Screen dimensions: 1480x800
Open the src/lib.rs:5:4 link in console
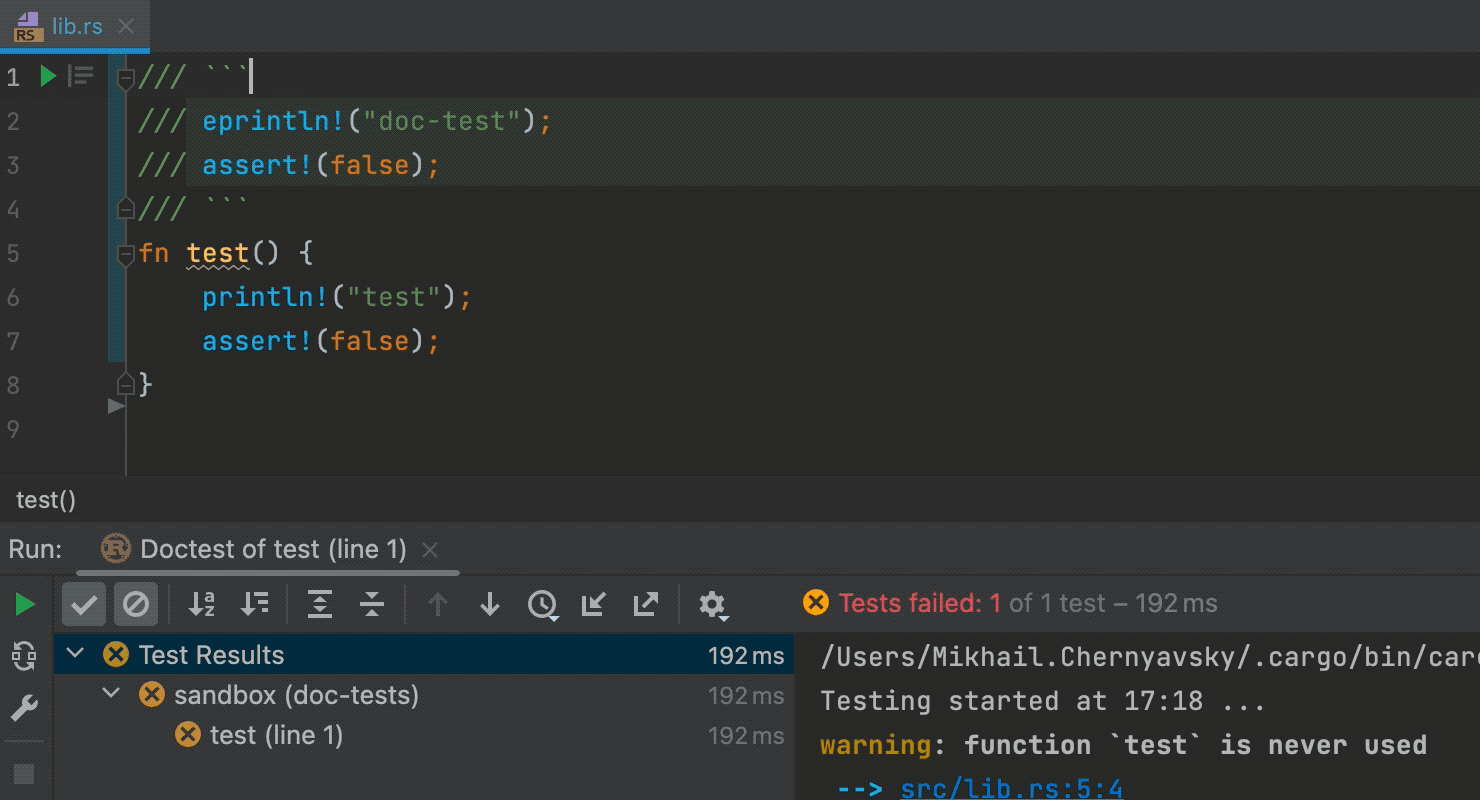(1012, 789)
